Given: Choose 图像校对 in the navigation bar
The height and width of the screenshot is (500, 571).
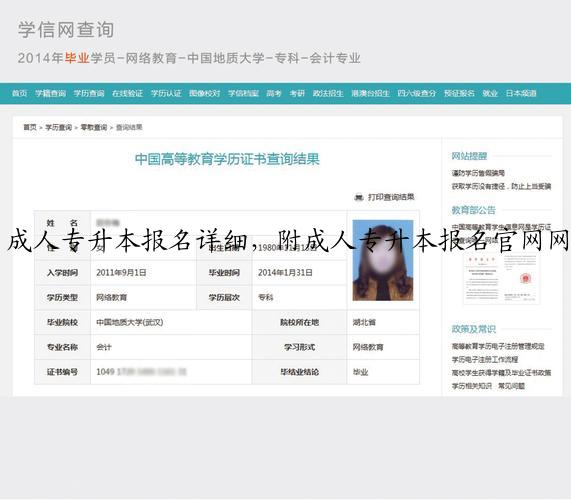Looking at the screenshot, I should pyautogui.click(x=205, y=94).
